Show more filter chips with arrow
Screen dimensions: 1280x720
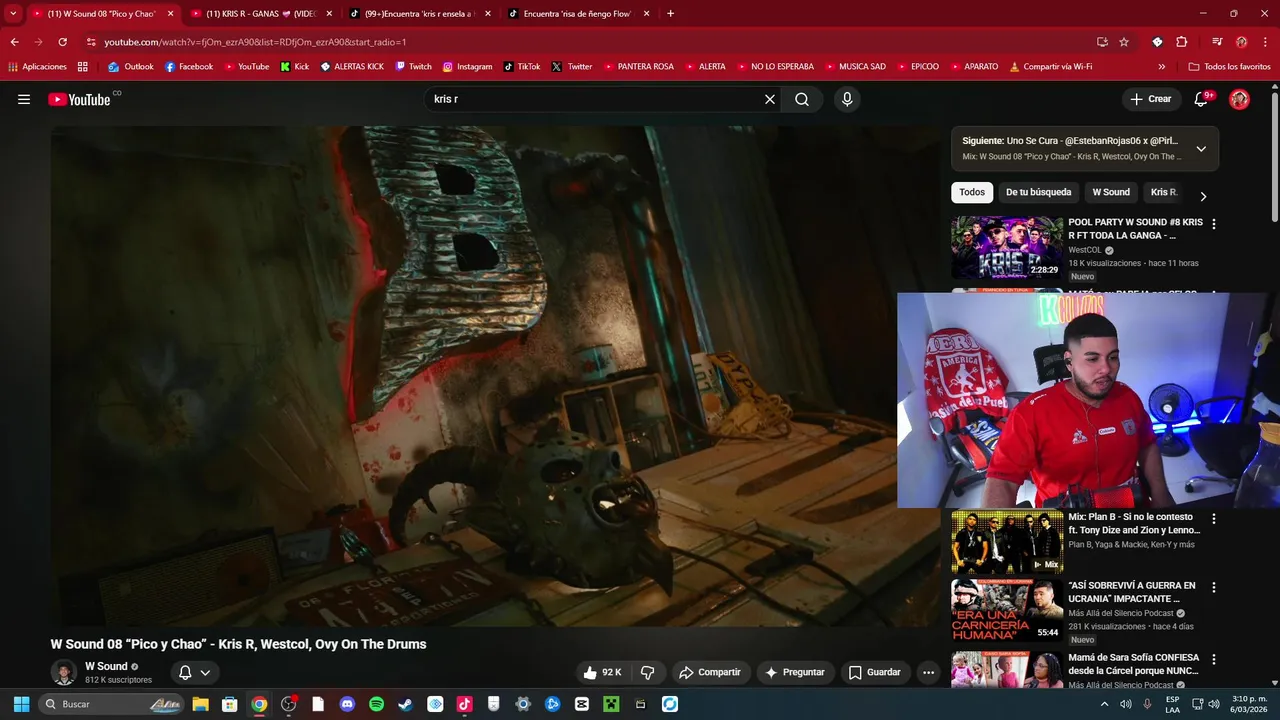[1203, 196]
